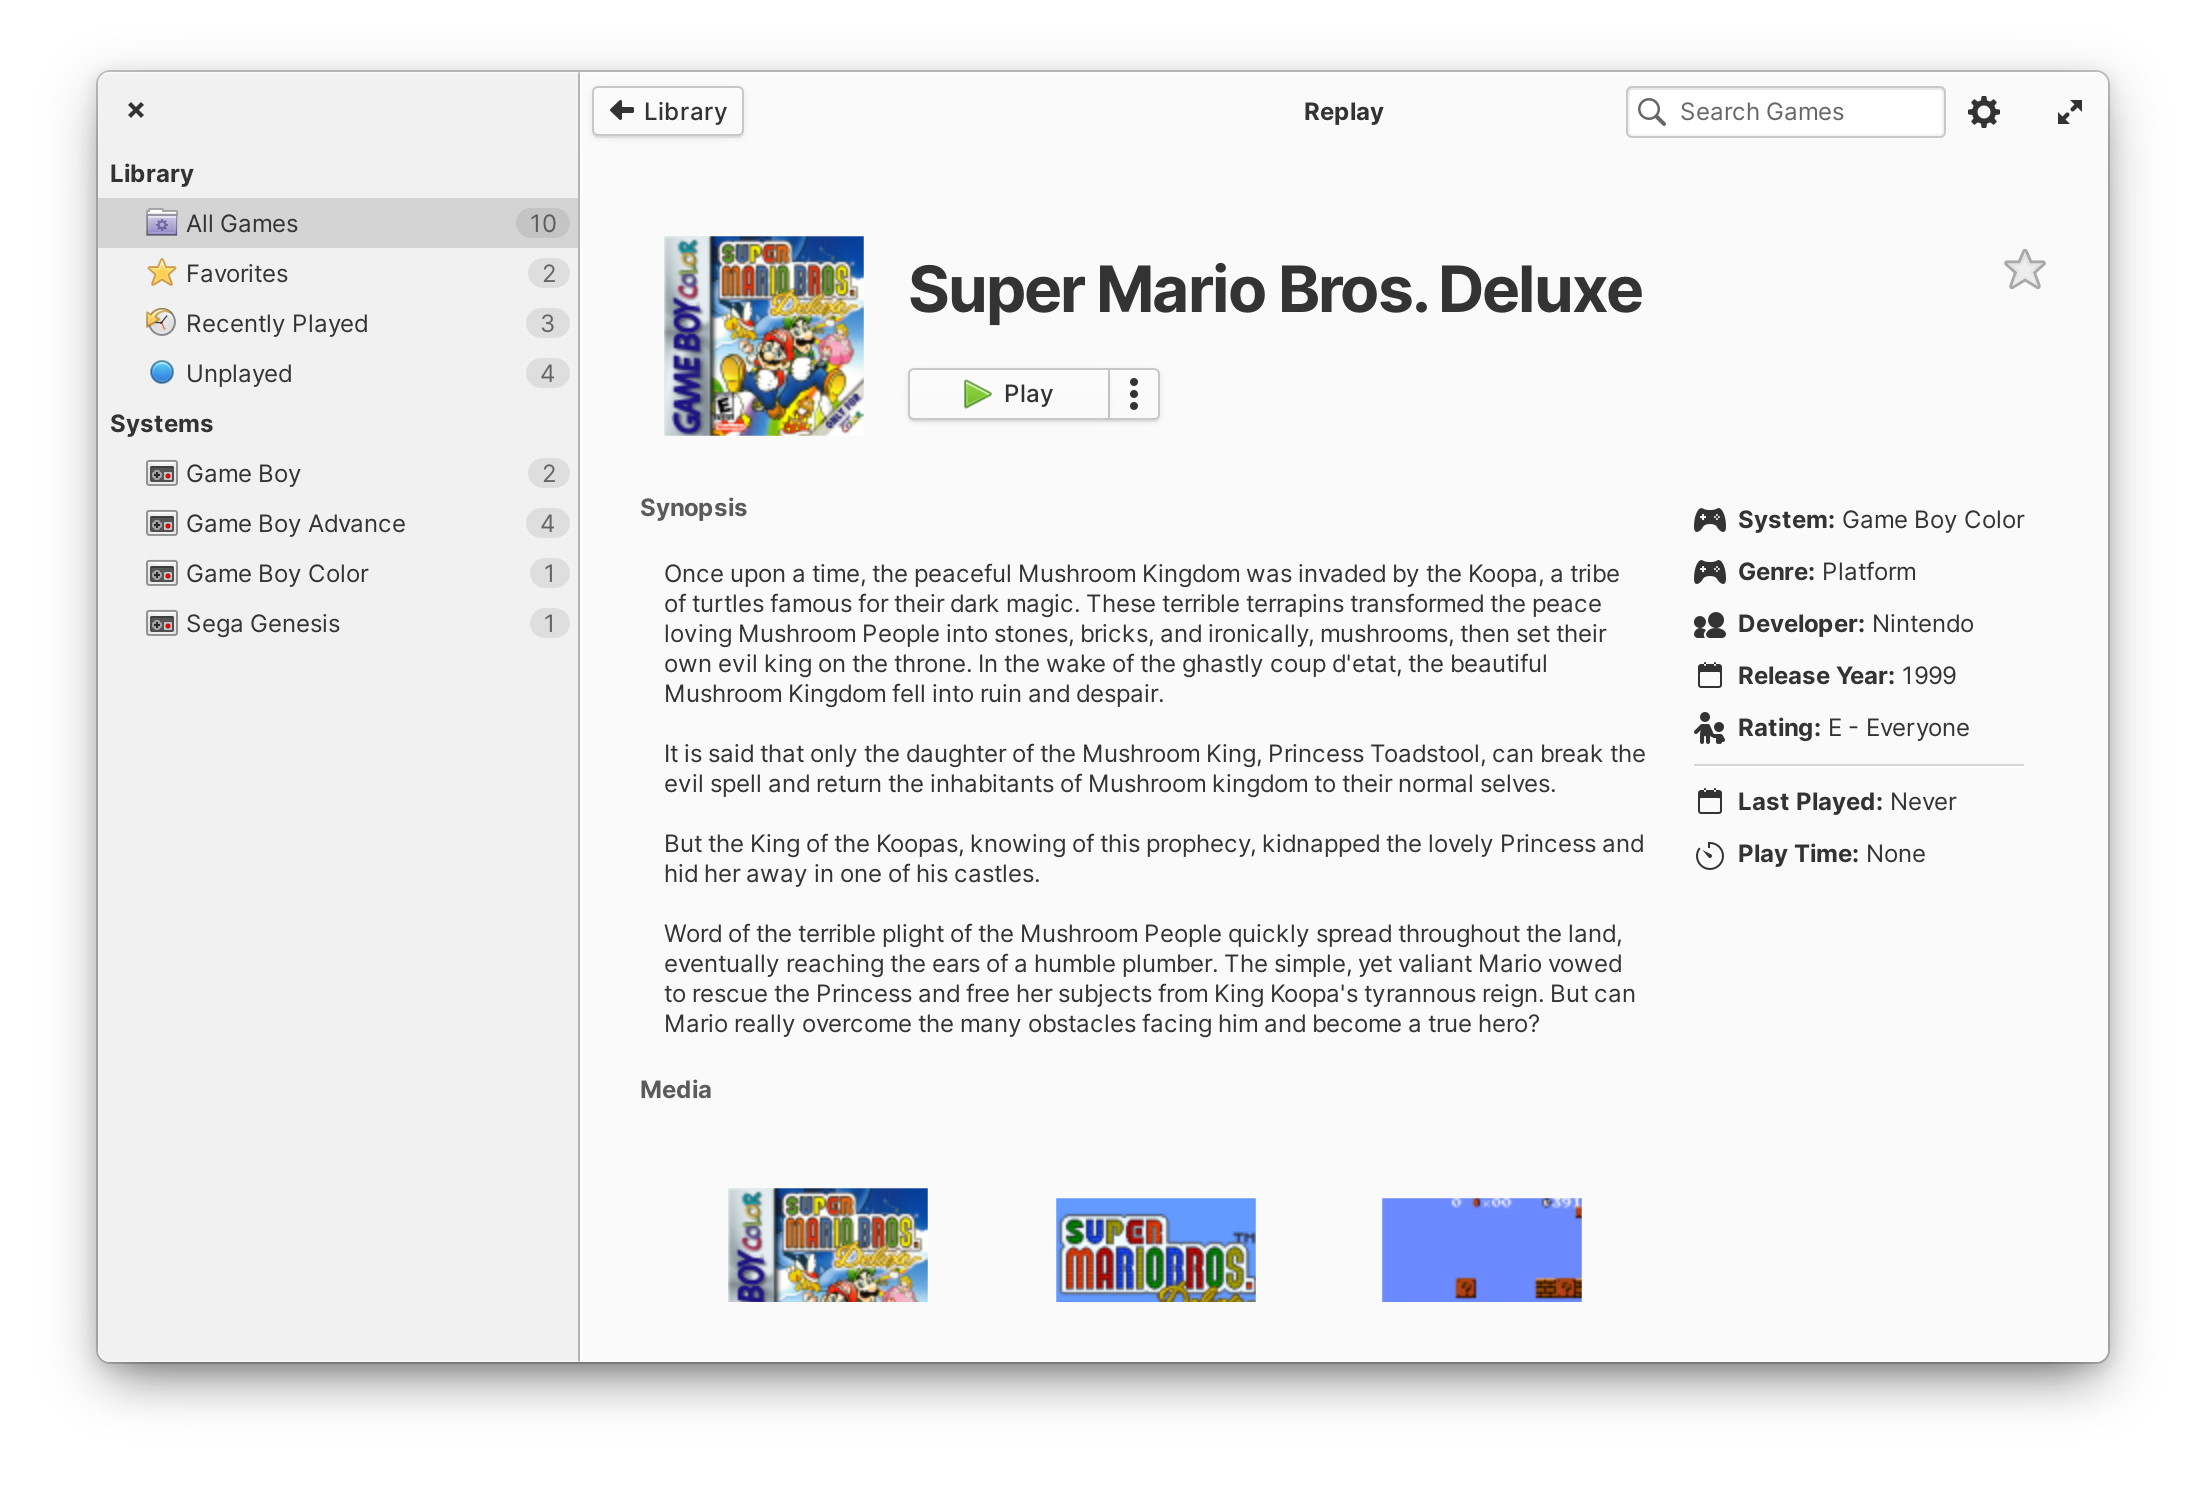2206x1486 pixels.
Task: Click the large game cover image
Action: pos(764,335)
